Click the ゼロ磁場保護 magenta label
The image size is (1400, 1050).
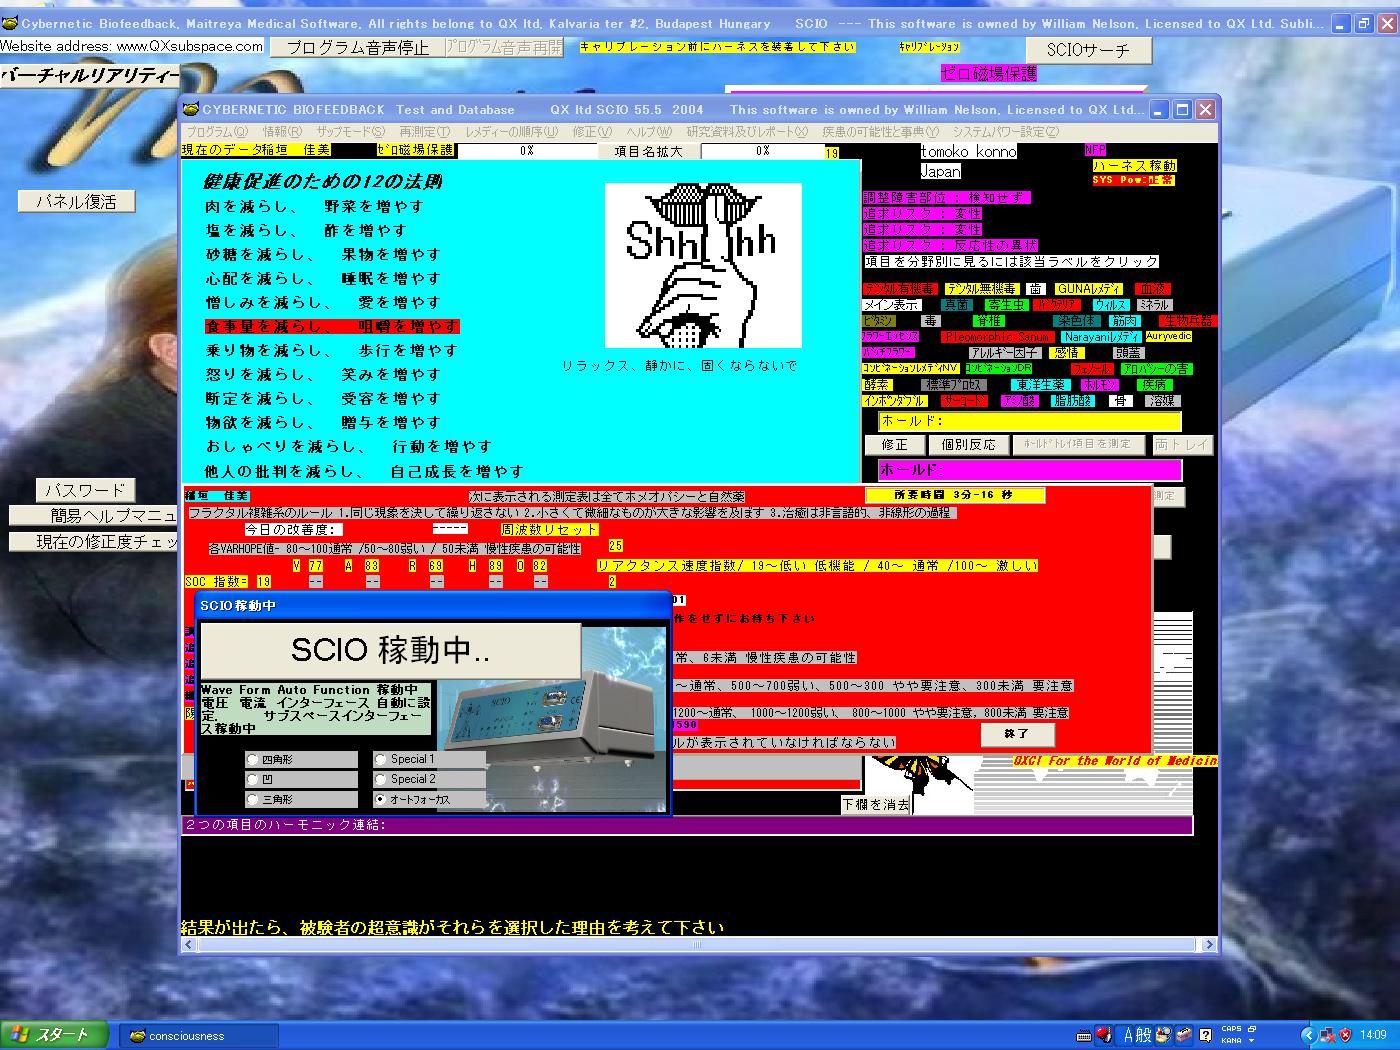coord(988,73)
